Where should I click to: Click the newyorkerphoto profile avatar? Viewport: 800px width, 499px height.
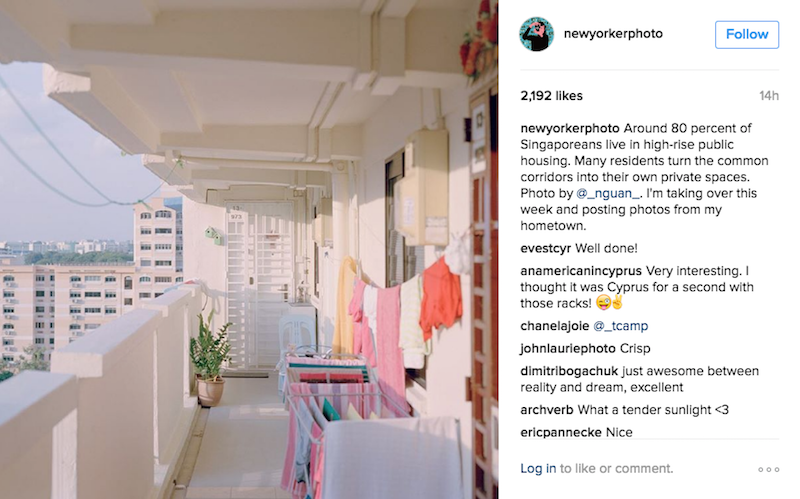[x=536, y=34]
